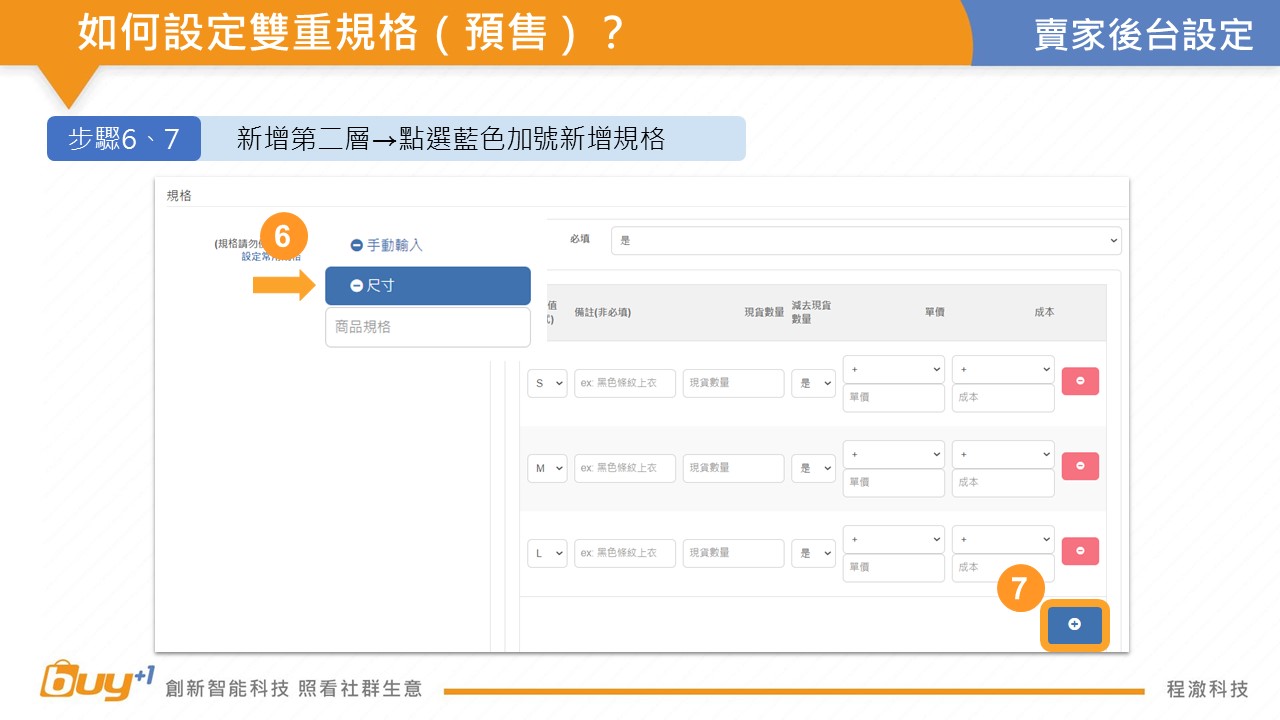Click the 備註 field in M row

(625, 468)
